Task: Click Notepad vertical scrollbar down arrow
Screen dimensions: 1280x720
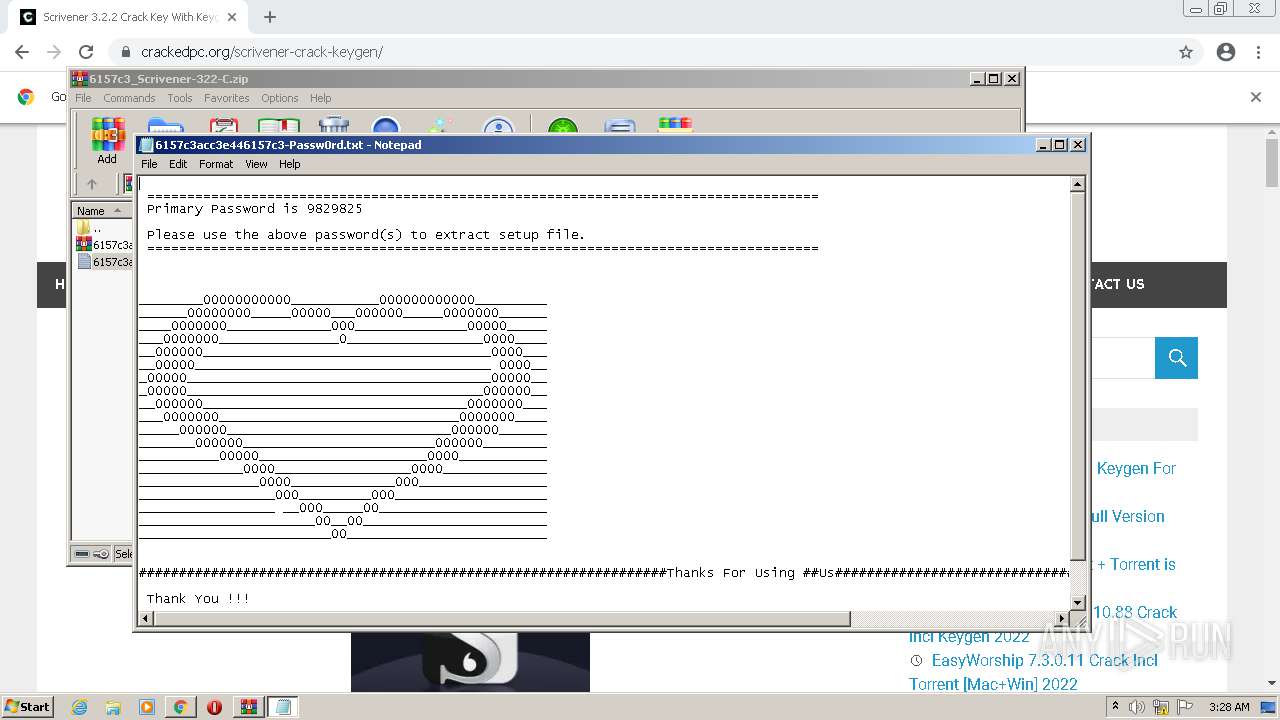Action: tap(1078, 602)
